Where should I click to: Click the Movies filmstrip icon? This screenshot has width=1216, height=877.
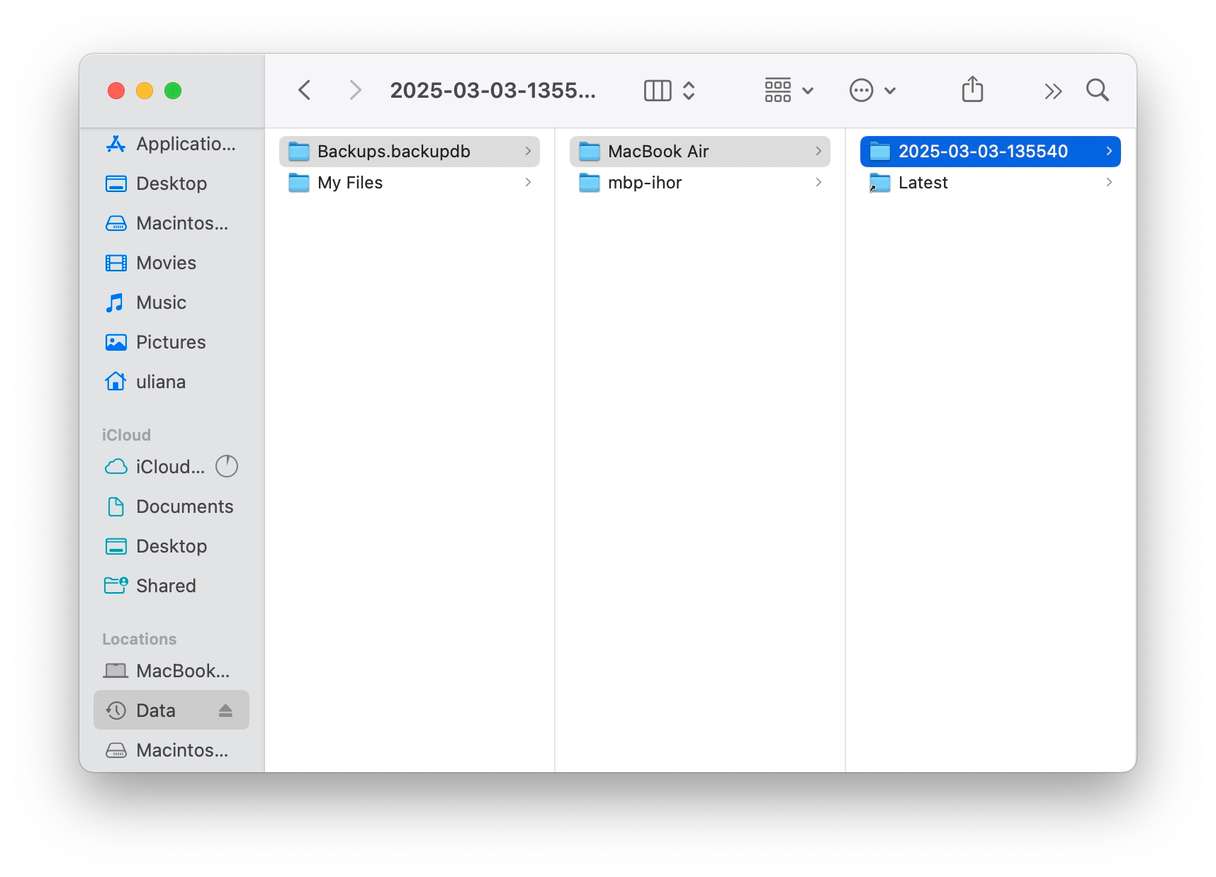(x=116, y=263)
